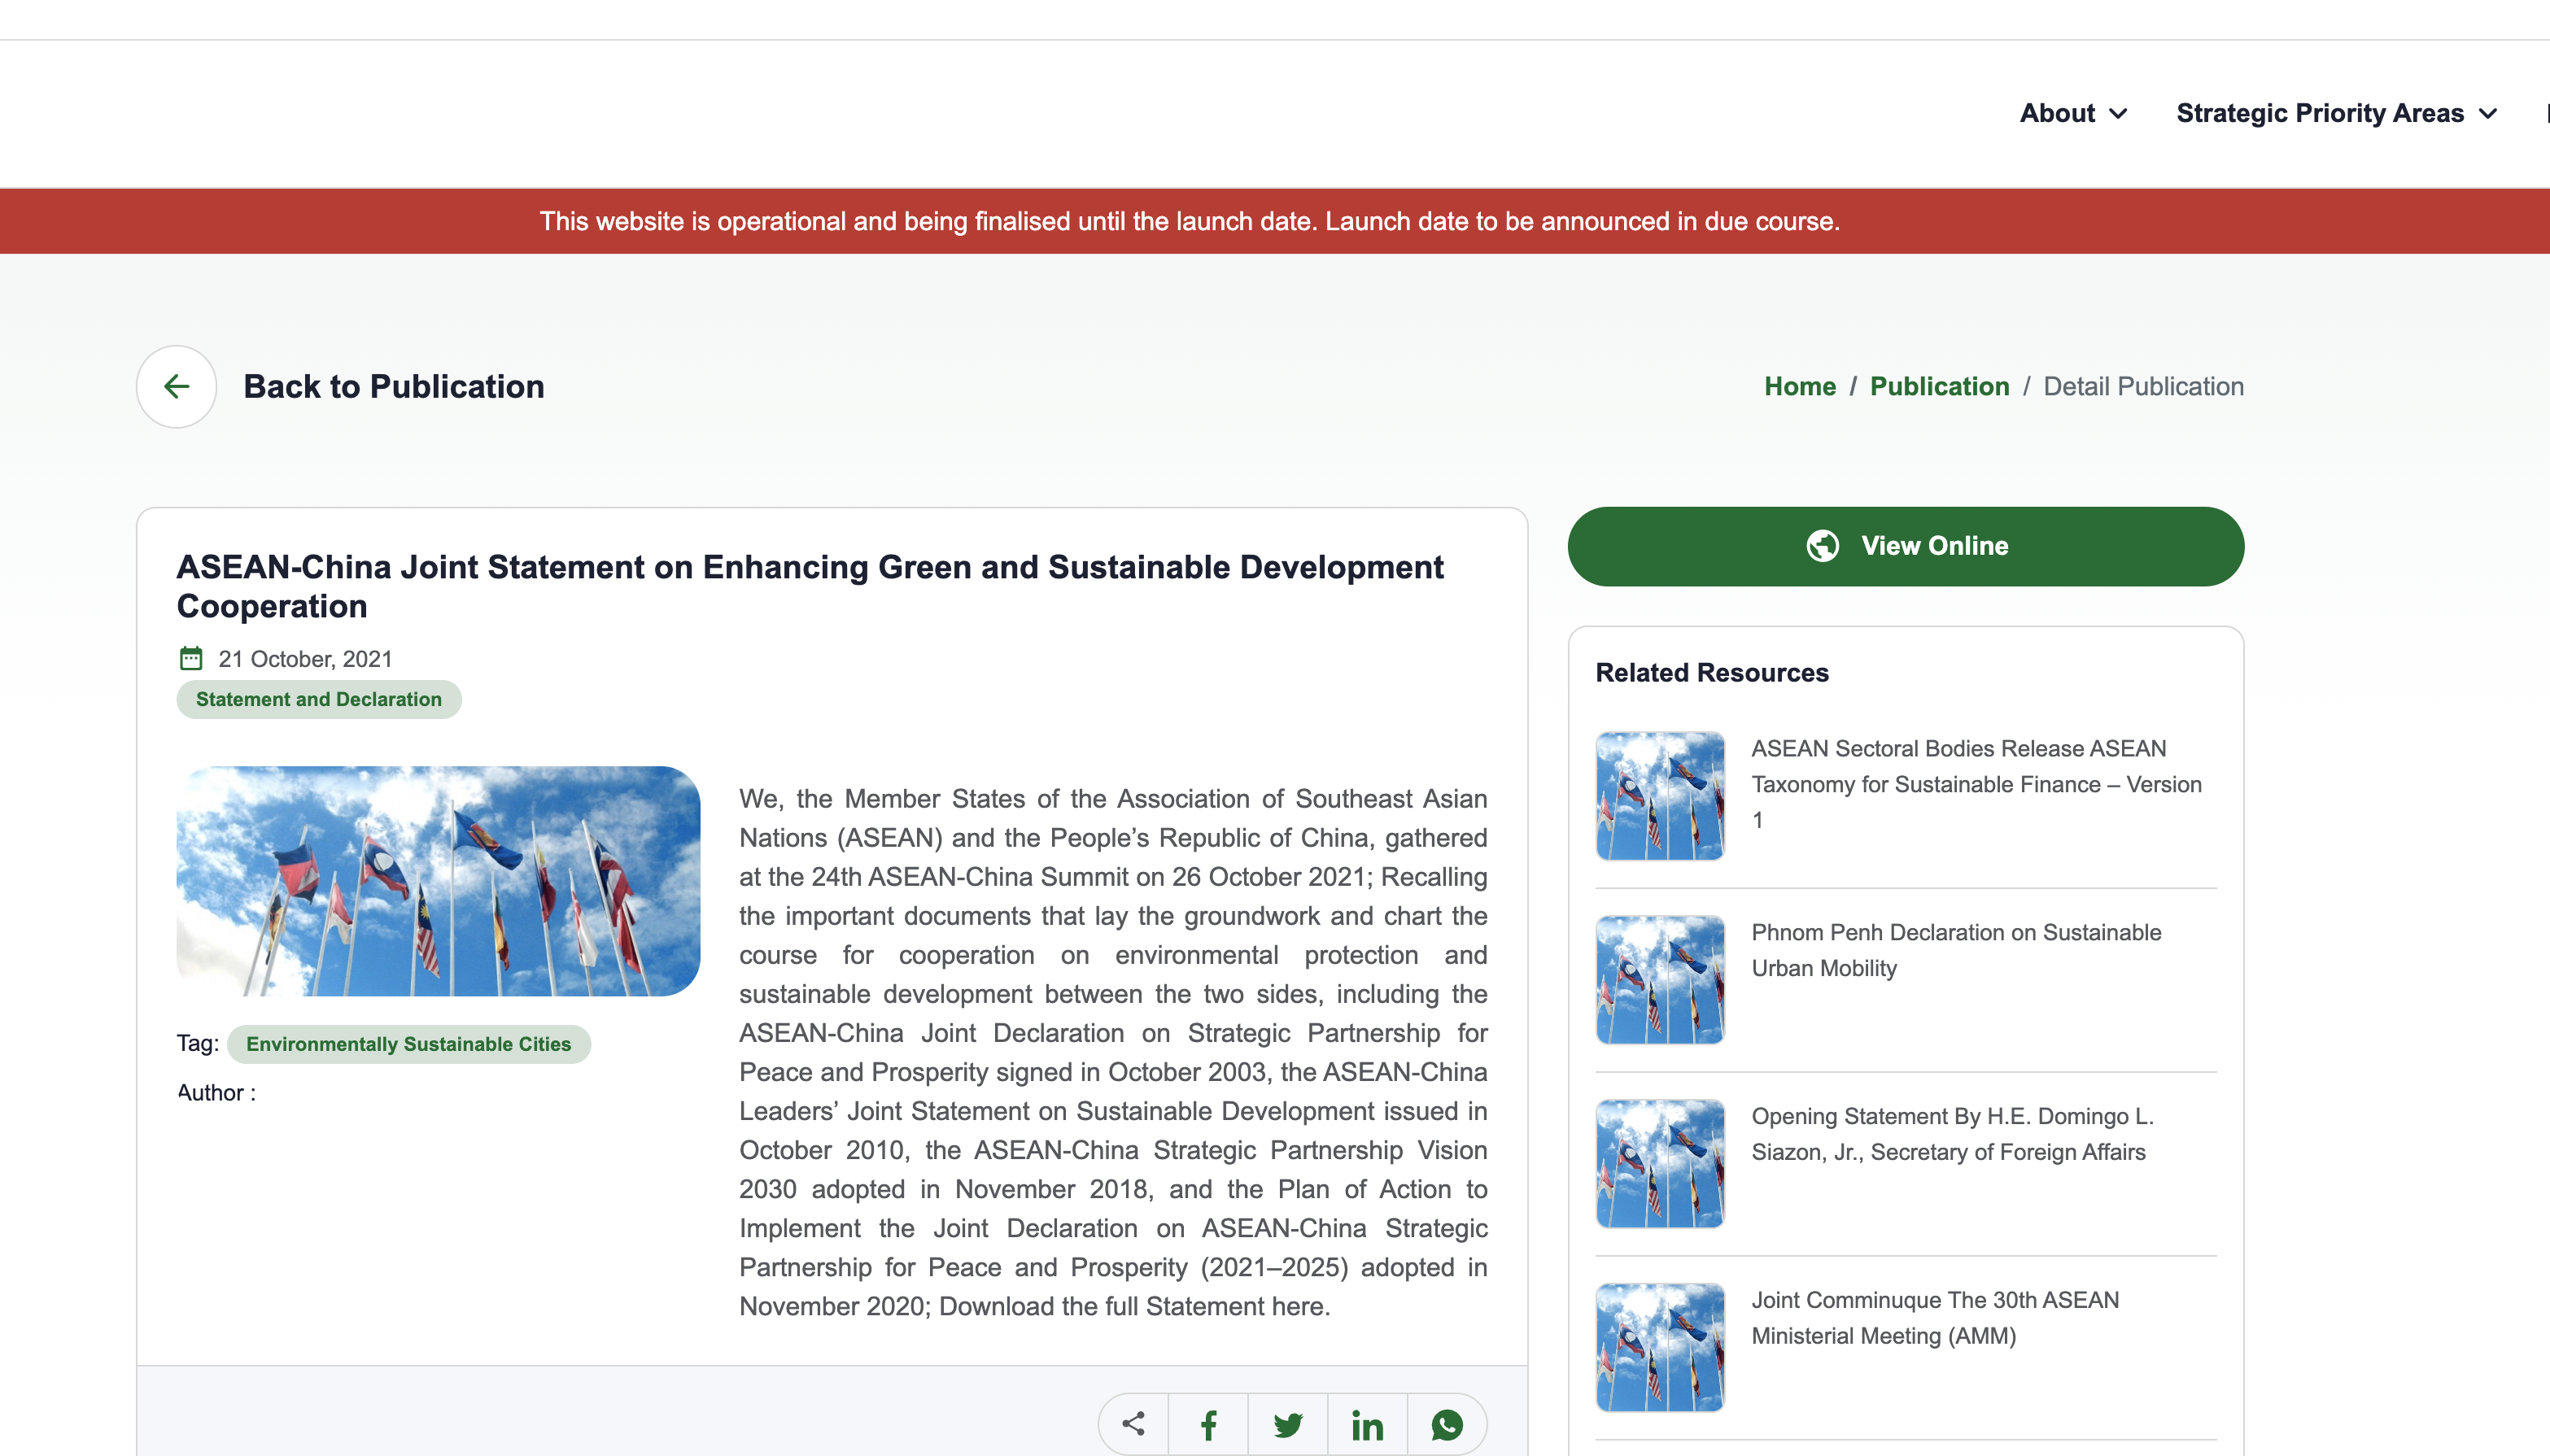Open Opening Statement By H.E. Domingo L. Siazon
Screen dimensions: 2550x1456
pos(1952,1134)
